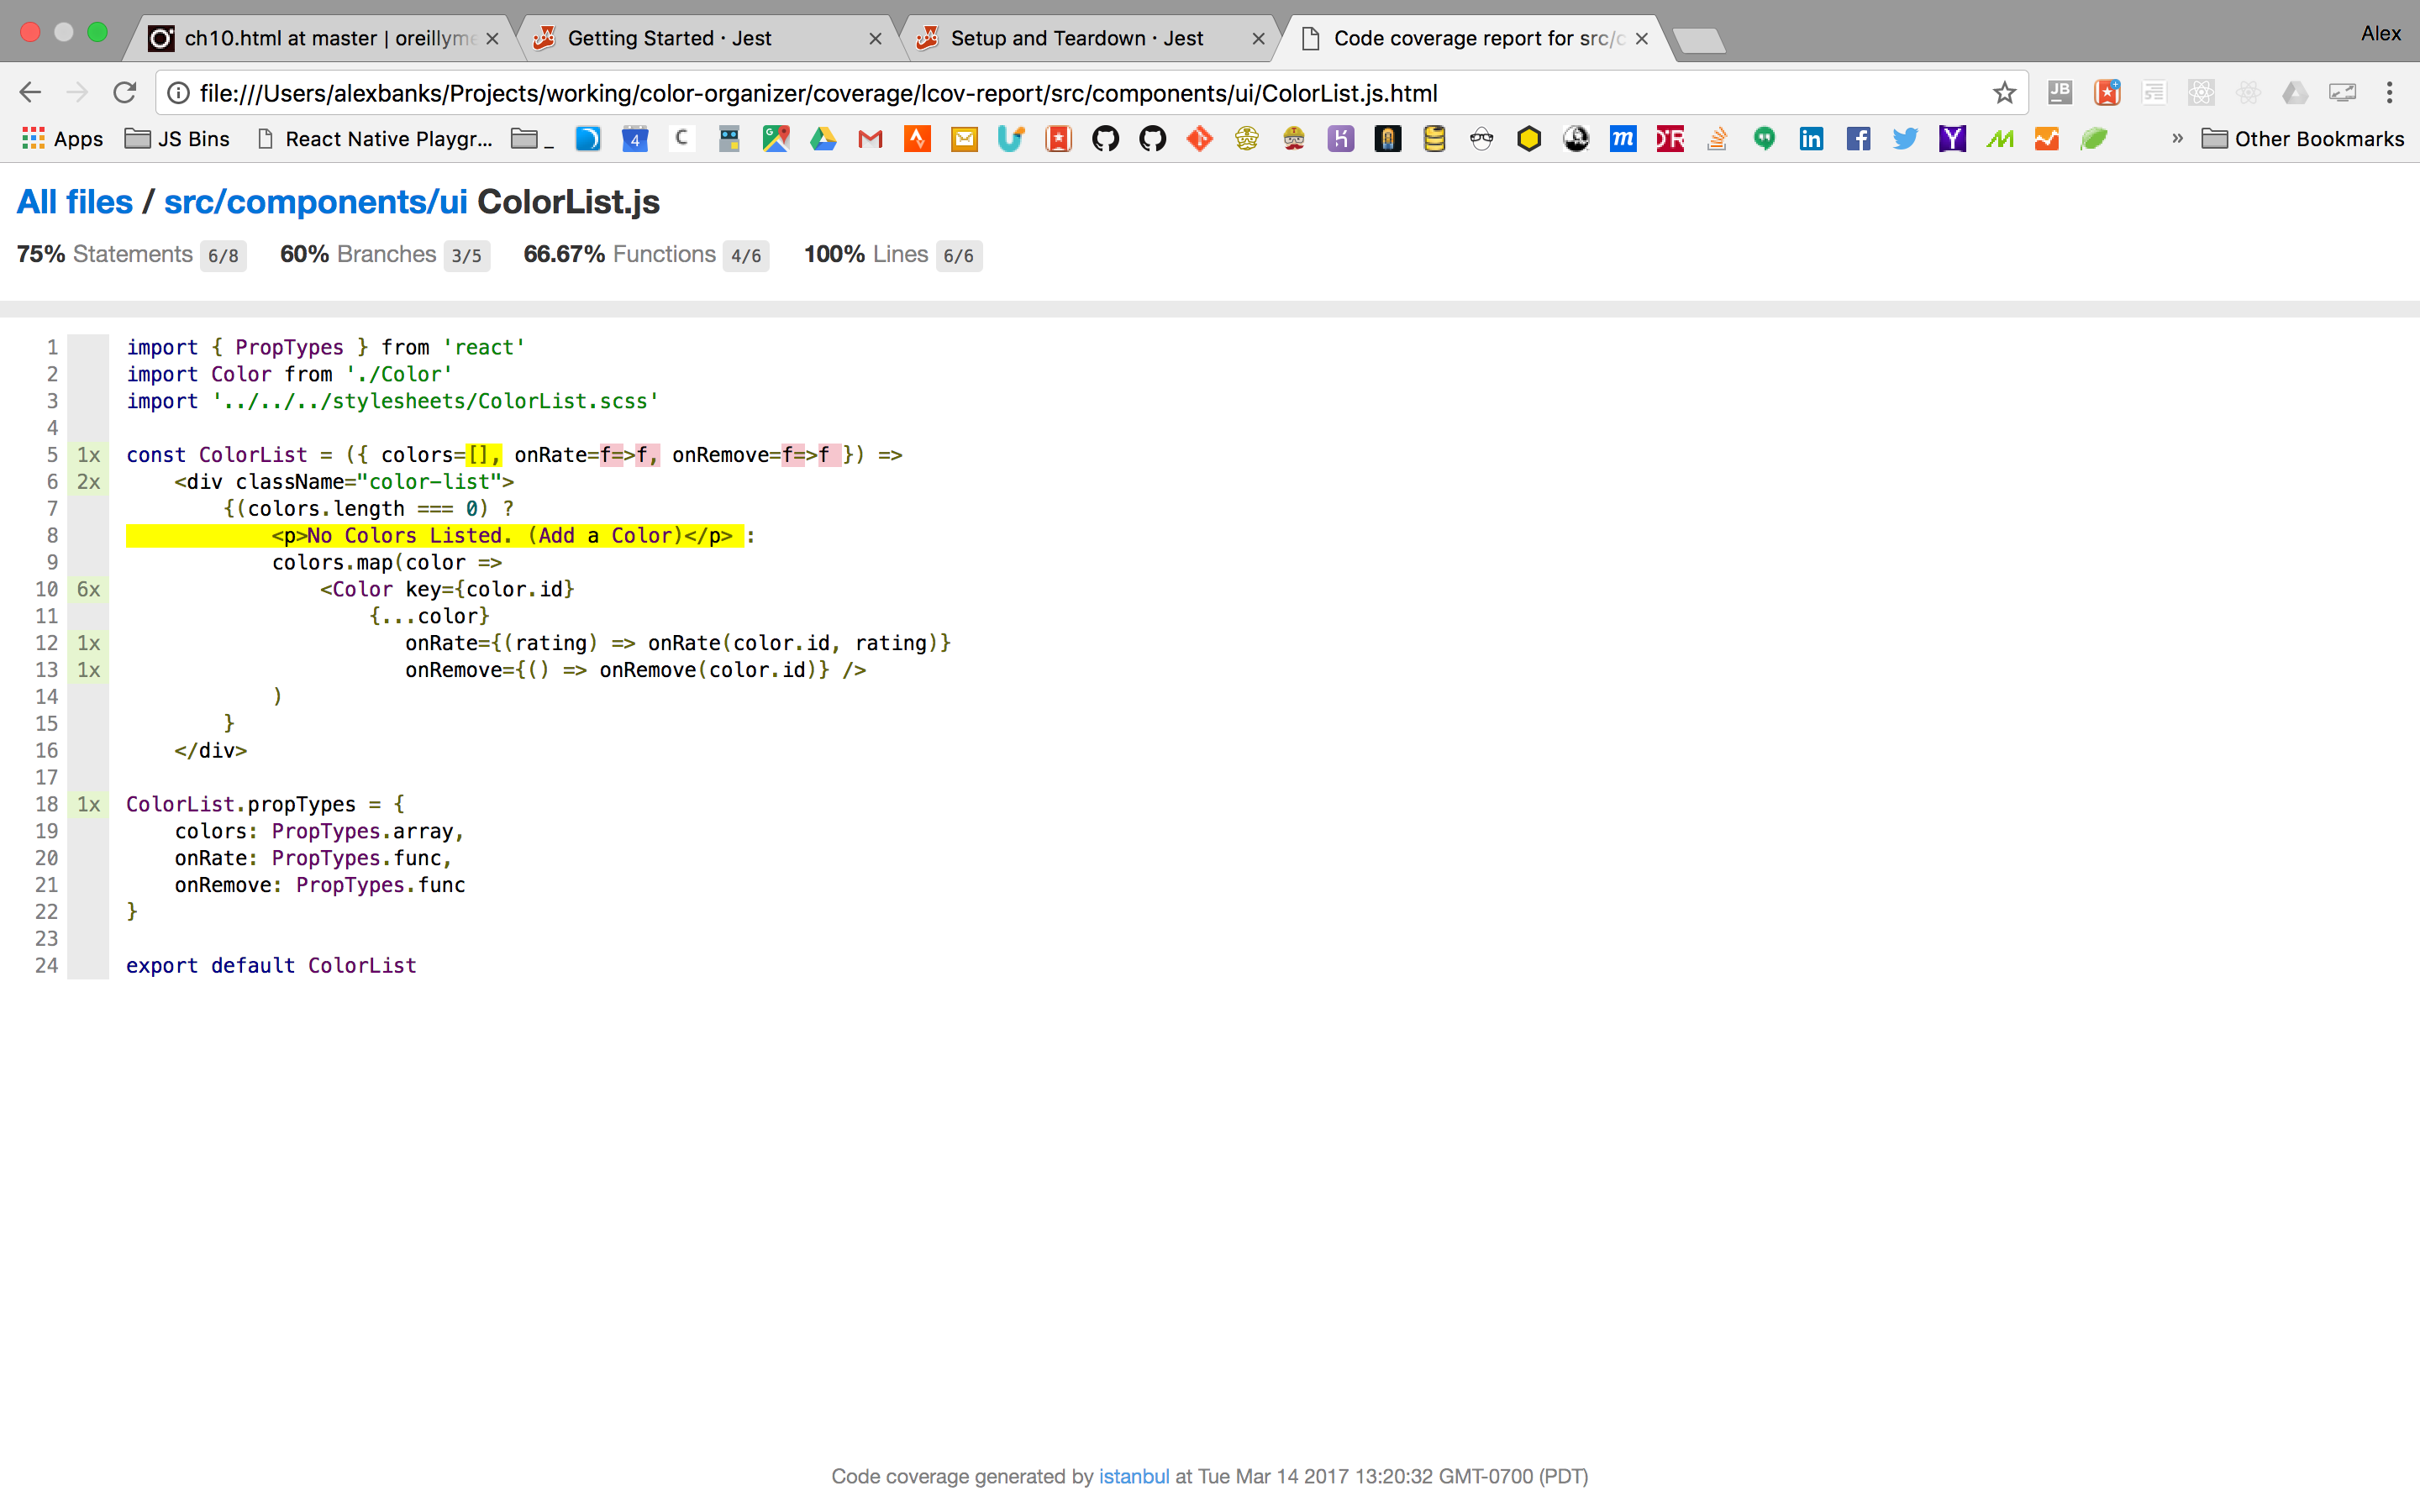2420x1512 pixels.
Task: Open the Yahoo bookmark icon
Action: click(1952, 139)
